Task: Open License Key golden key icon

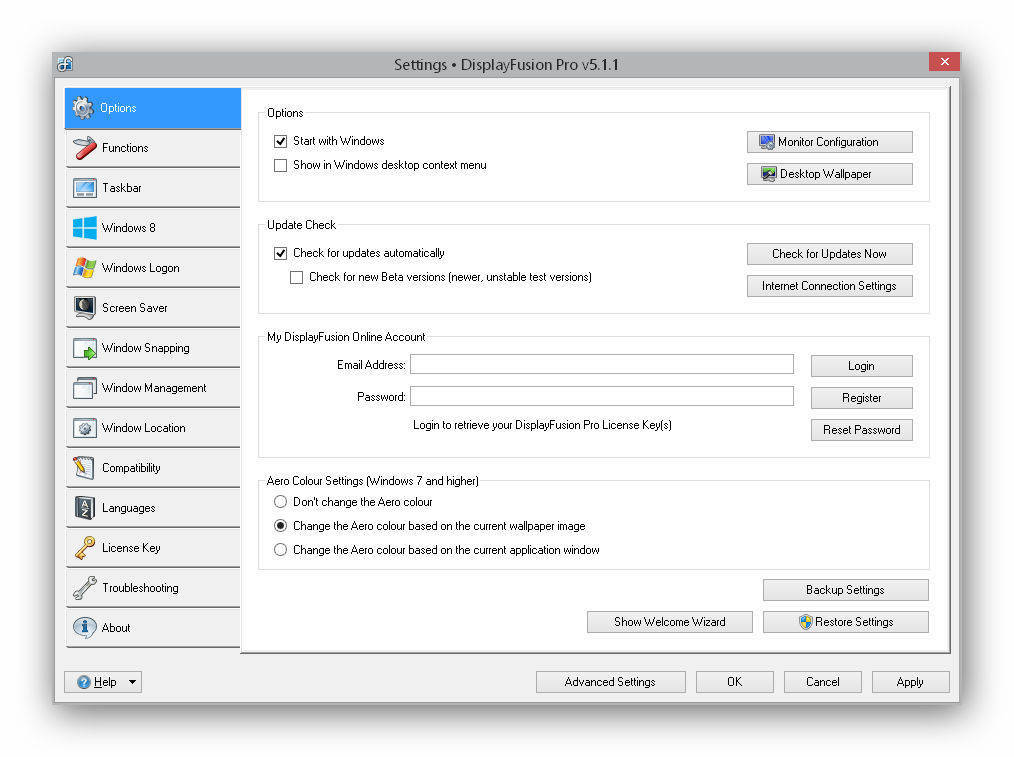Action: point(85,548)
